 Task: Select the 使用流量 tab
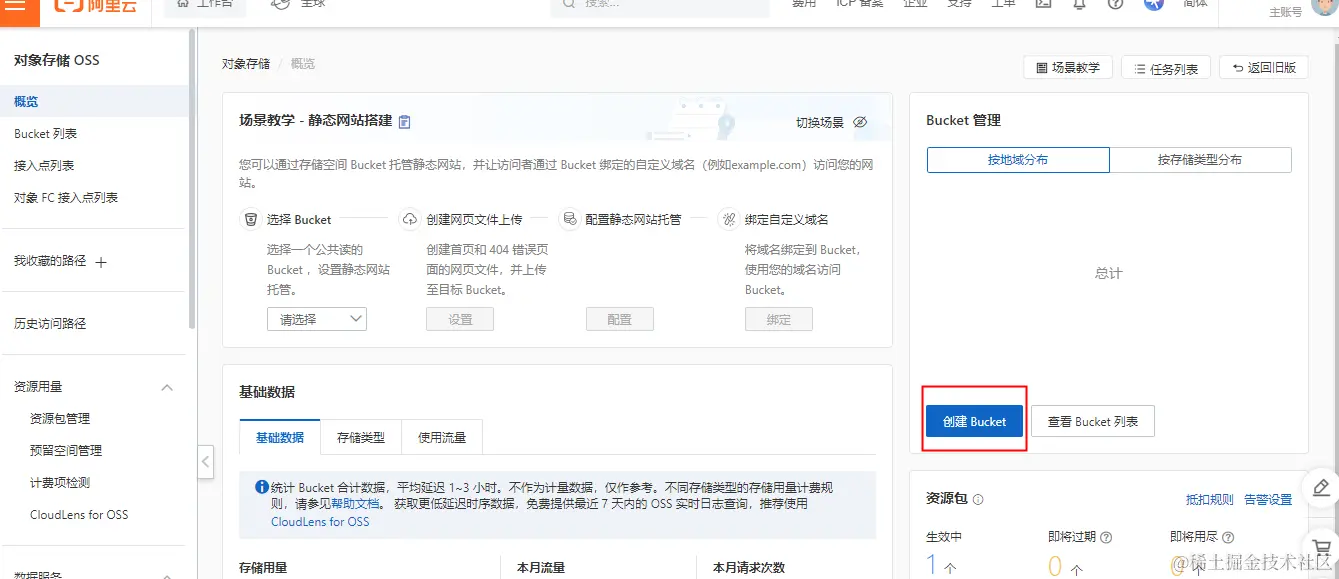(x=442, y=437)
